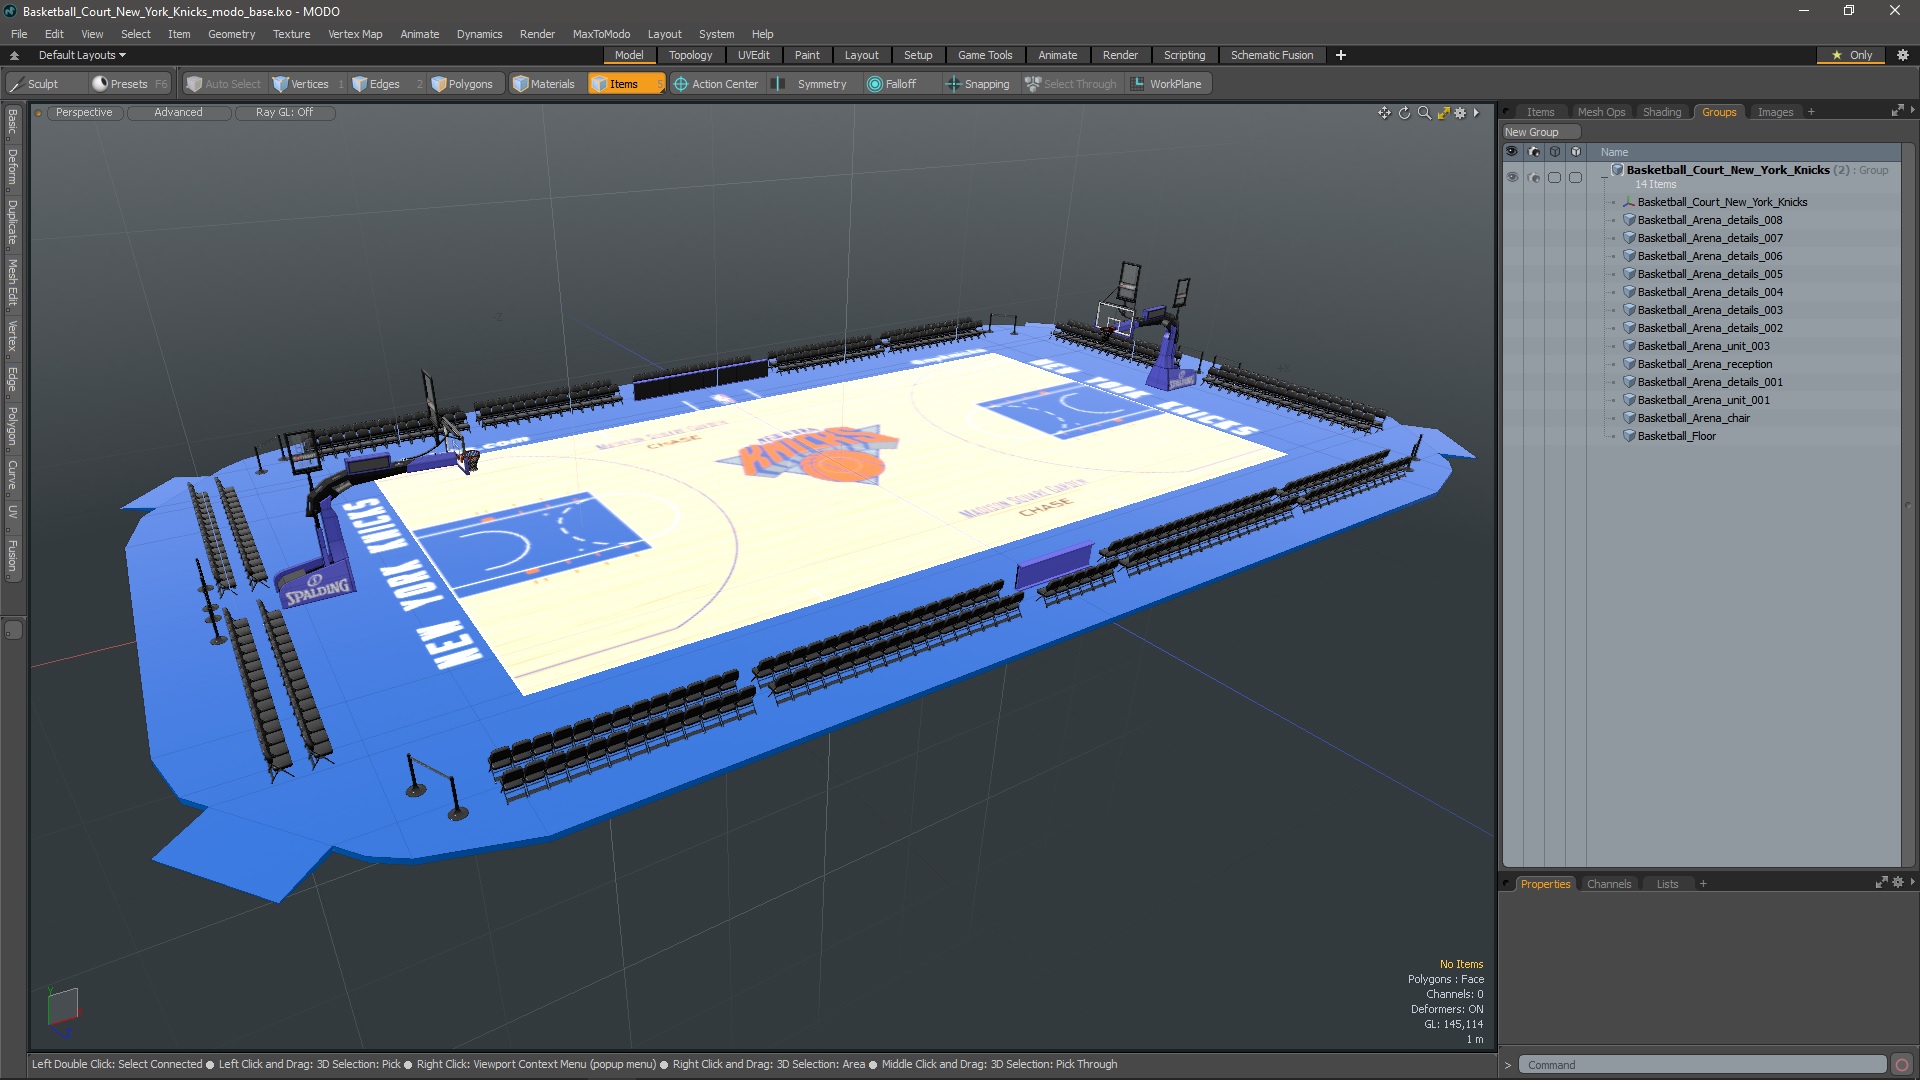Open the Presets browser
The width and height of the screenshot is (1920, 1080).
(x=129, y=84)
